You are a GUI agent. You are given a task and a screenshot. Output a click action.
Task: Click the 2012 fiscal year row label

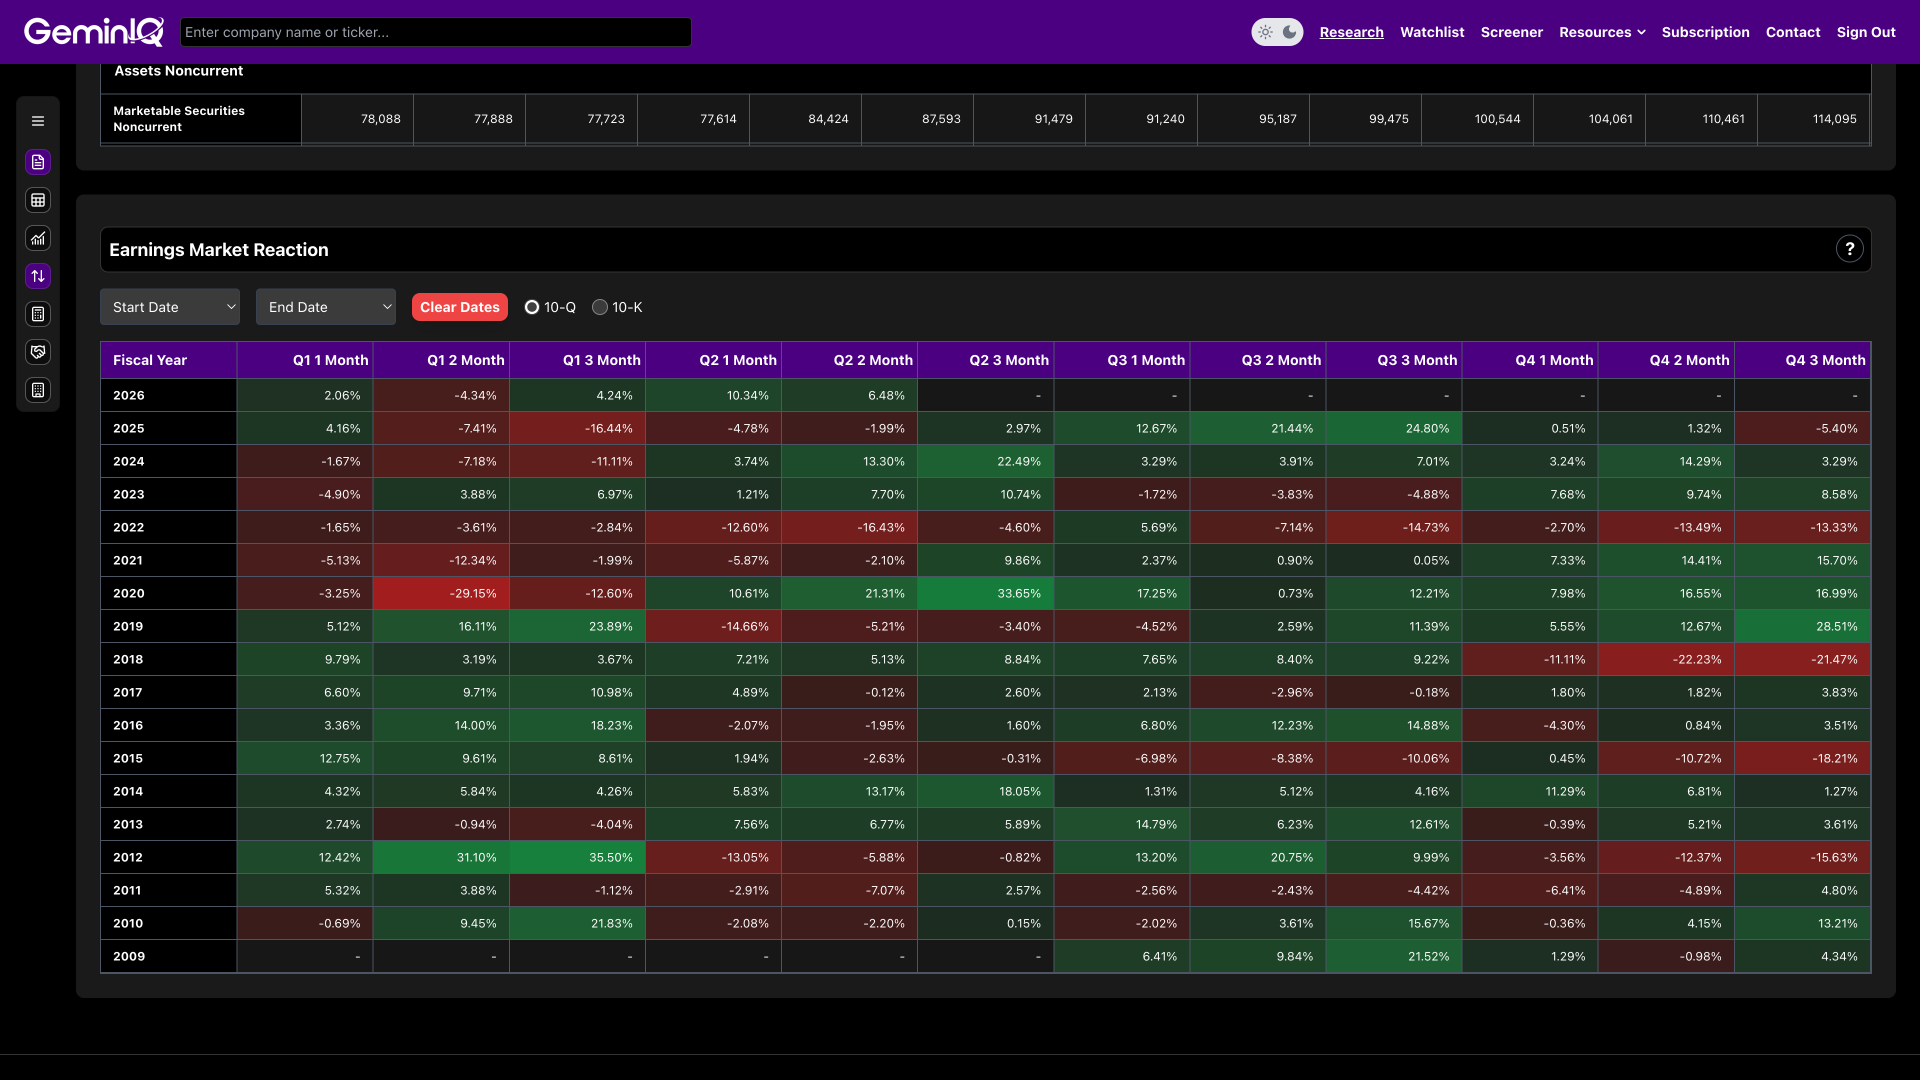click(168, 857)
